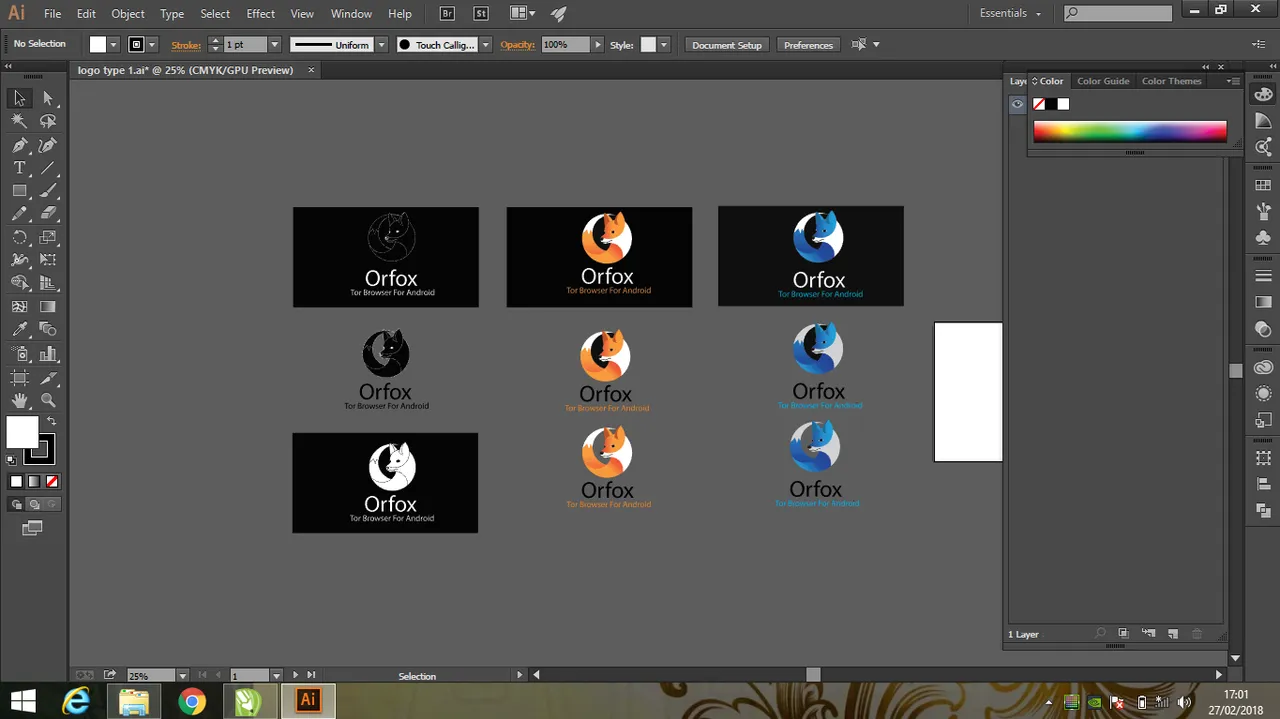Click the Document Setup button
The width and height of the screenshot is (1280, 719).
[727, 45]
